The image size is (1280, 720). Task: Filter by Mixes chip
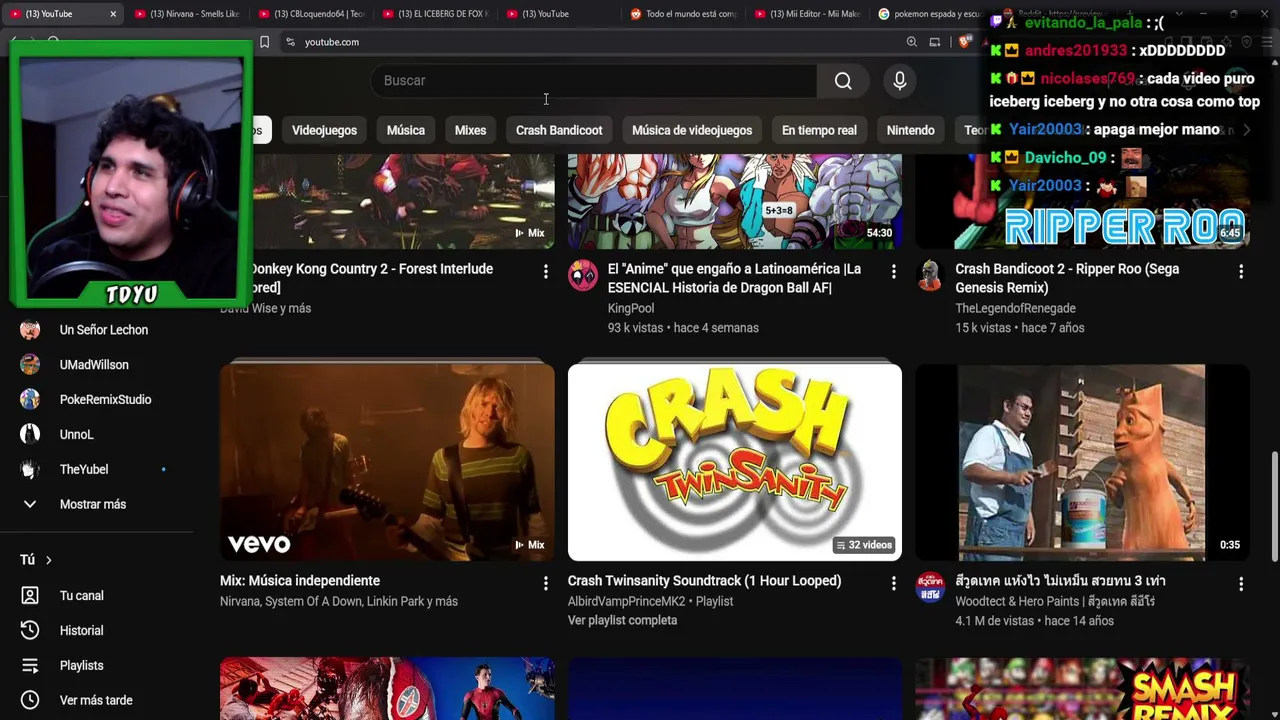470,130
